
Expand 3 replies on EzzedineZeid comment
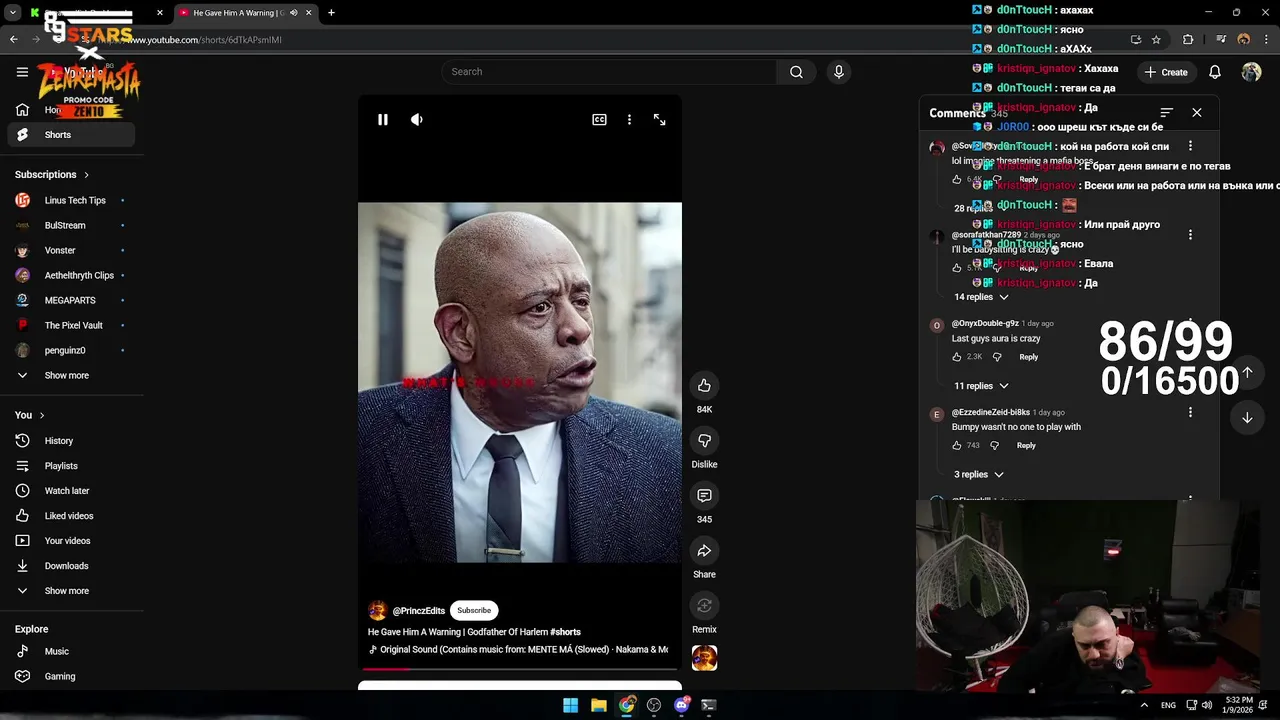(978, 475)
